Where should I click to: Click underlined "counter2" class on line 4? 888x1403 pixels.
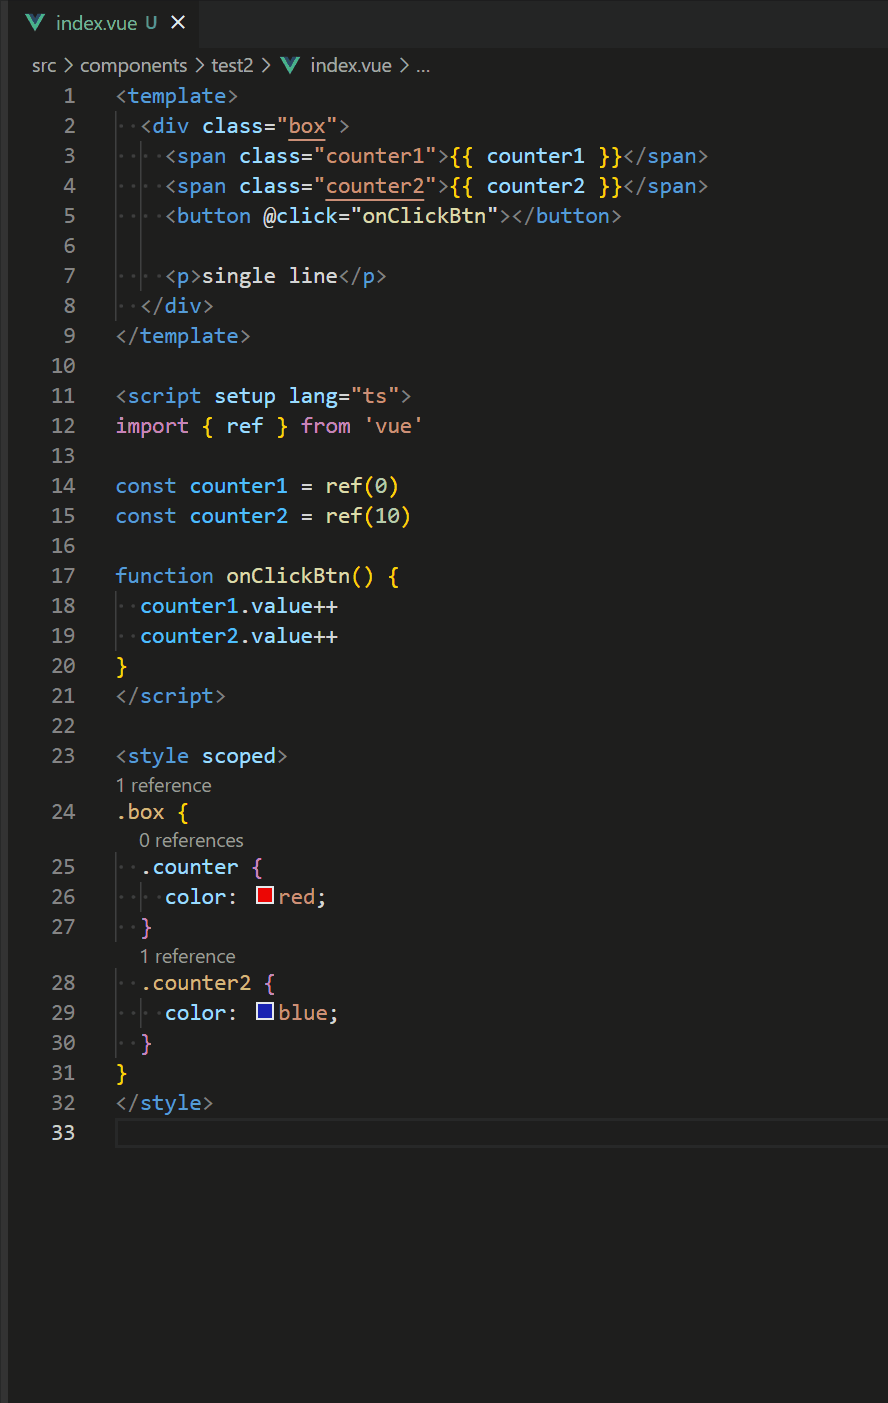tap(375, 186)
